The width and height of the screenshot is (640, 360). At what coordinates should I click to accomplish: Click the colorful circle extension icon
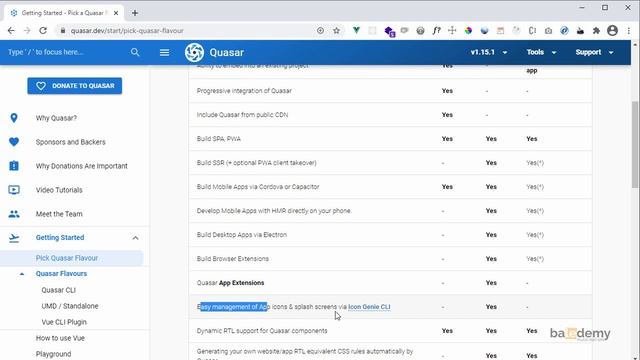(468, 31)
